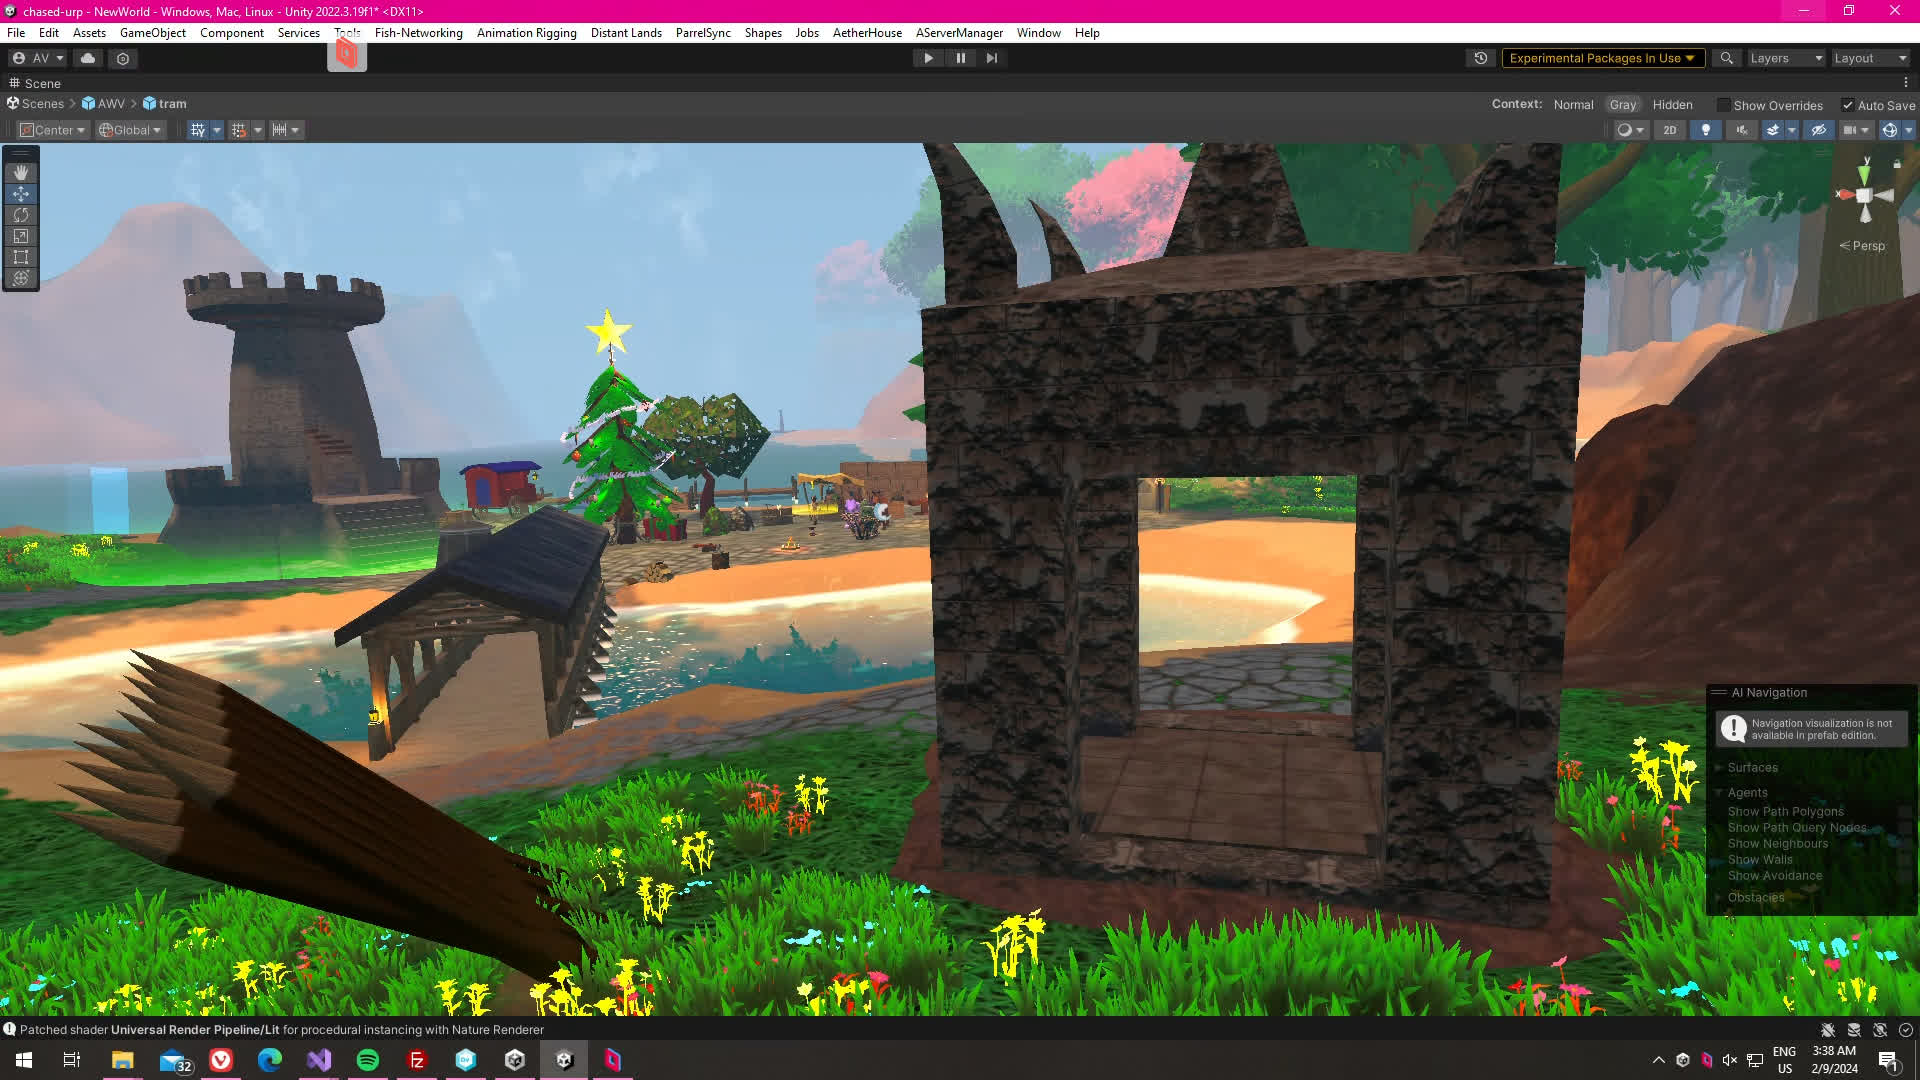This screenshot has width=1920, height=1080.
Task: Toggle scene lighting lightbulb icon
Action: [x=1705, y=130]
